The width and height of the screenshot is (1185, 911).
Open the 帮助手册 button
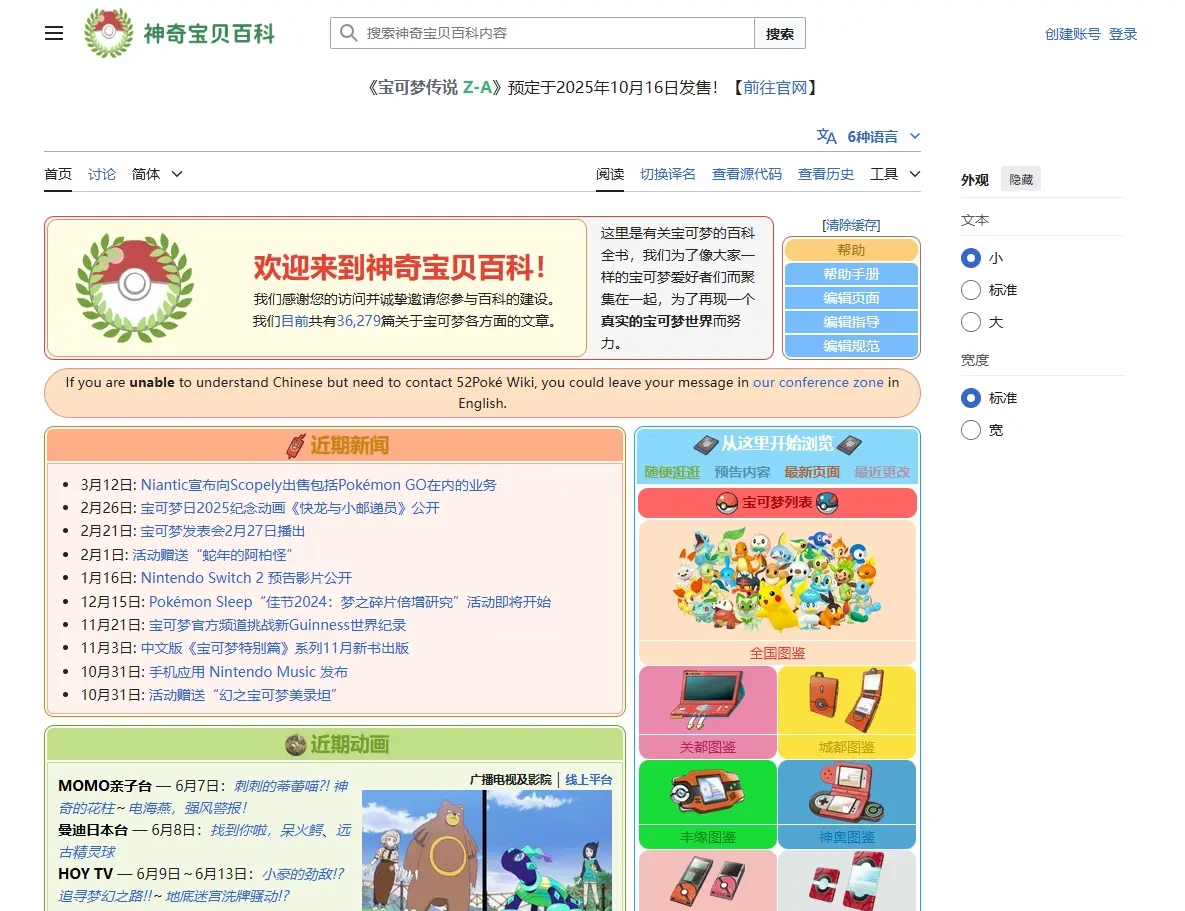[x=851, y=274]
